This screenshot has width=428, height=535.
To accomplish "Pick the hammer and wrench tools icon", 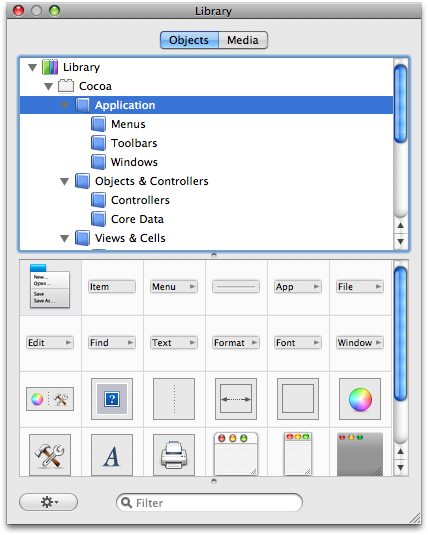I will pos(50,454).
